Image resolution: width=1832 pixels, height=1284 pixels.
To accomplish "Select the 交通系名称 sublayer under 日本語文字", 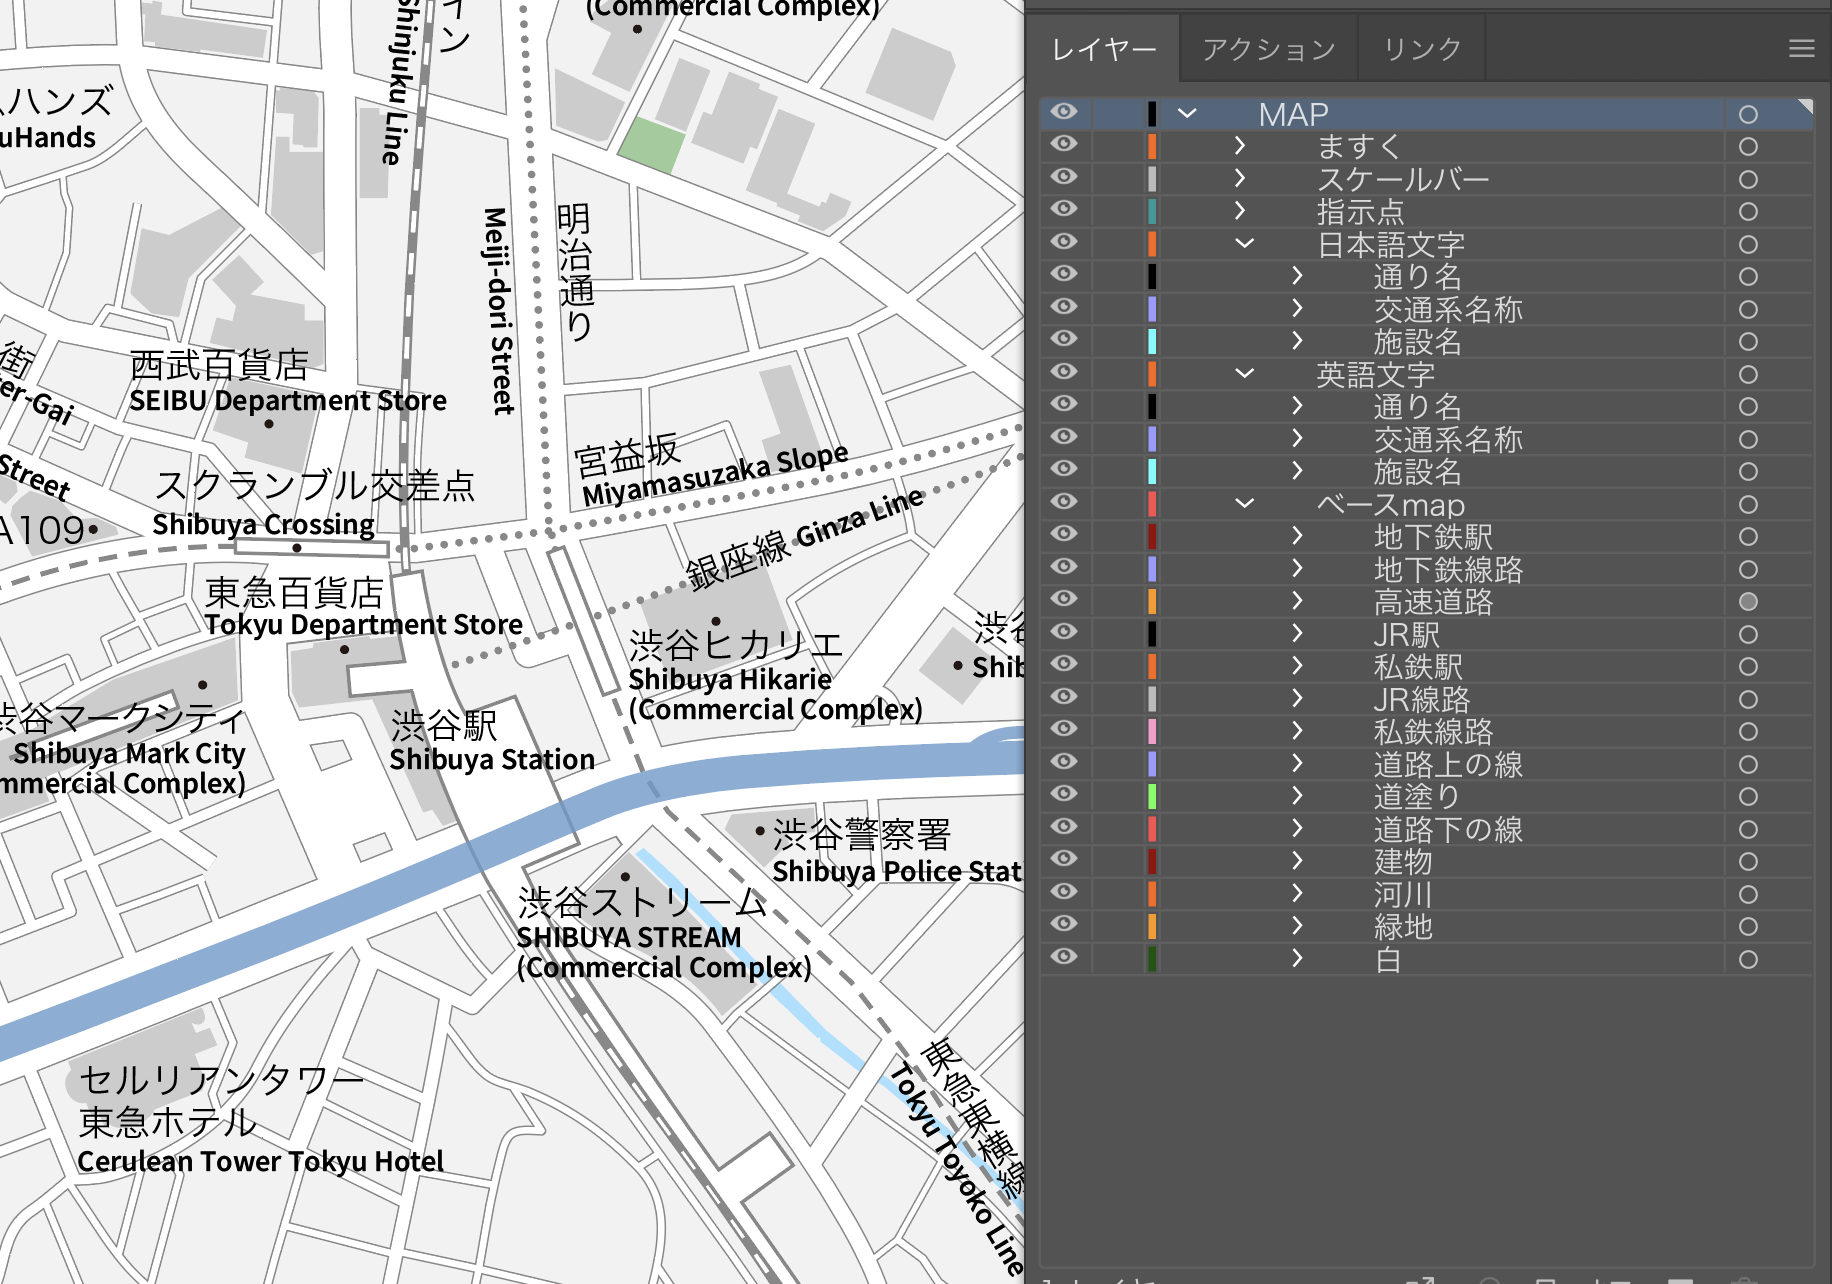I will coord(1427,309).
